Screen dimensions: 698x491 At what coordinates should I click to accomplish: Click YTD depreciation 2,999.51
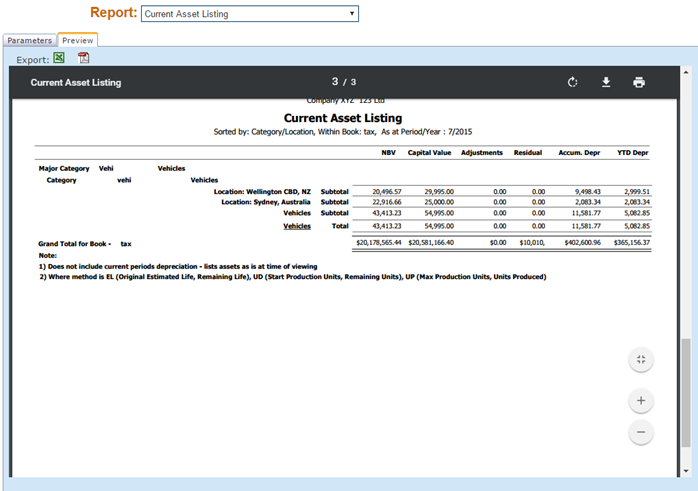[637, 192]
